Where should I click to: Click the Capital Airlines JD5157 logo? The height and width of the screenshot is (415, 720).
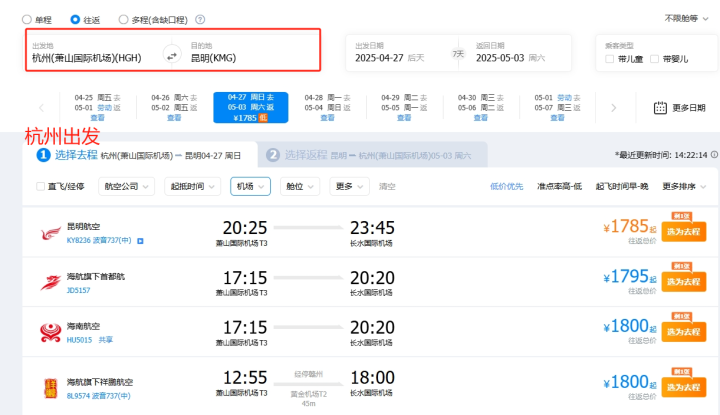click(51, 283)
